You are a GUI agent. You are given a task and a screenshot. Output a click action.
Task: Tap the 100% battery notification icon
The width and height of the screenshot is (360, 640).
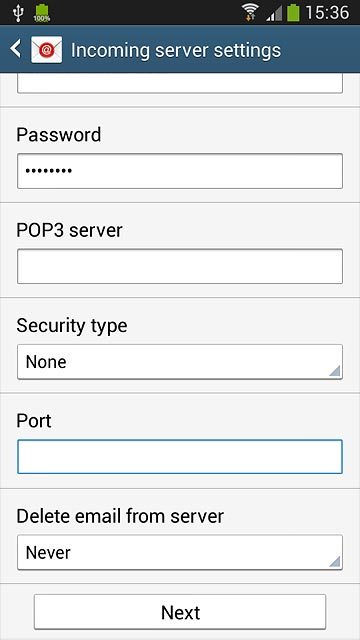click(42, 13)
